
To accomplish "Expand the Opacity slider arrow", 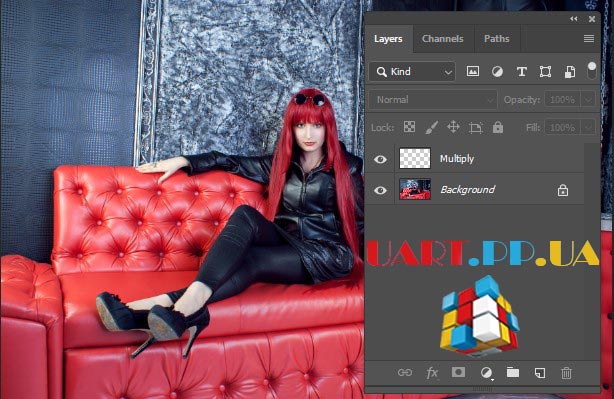I will [589, 99].
